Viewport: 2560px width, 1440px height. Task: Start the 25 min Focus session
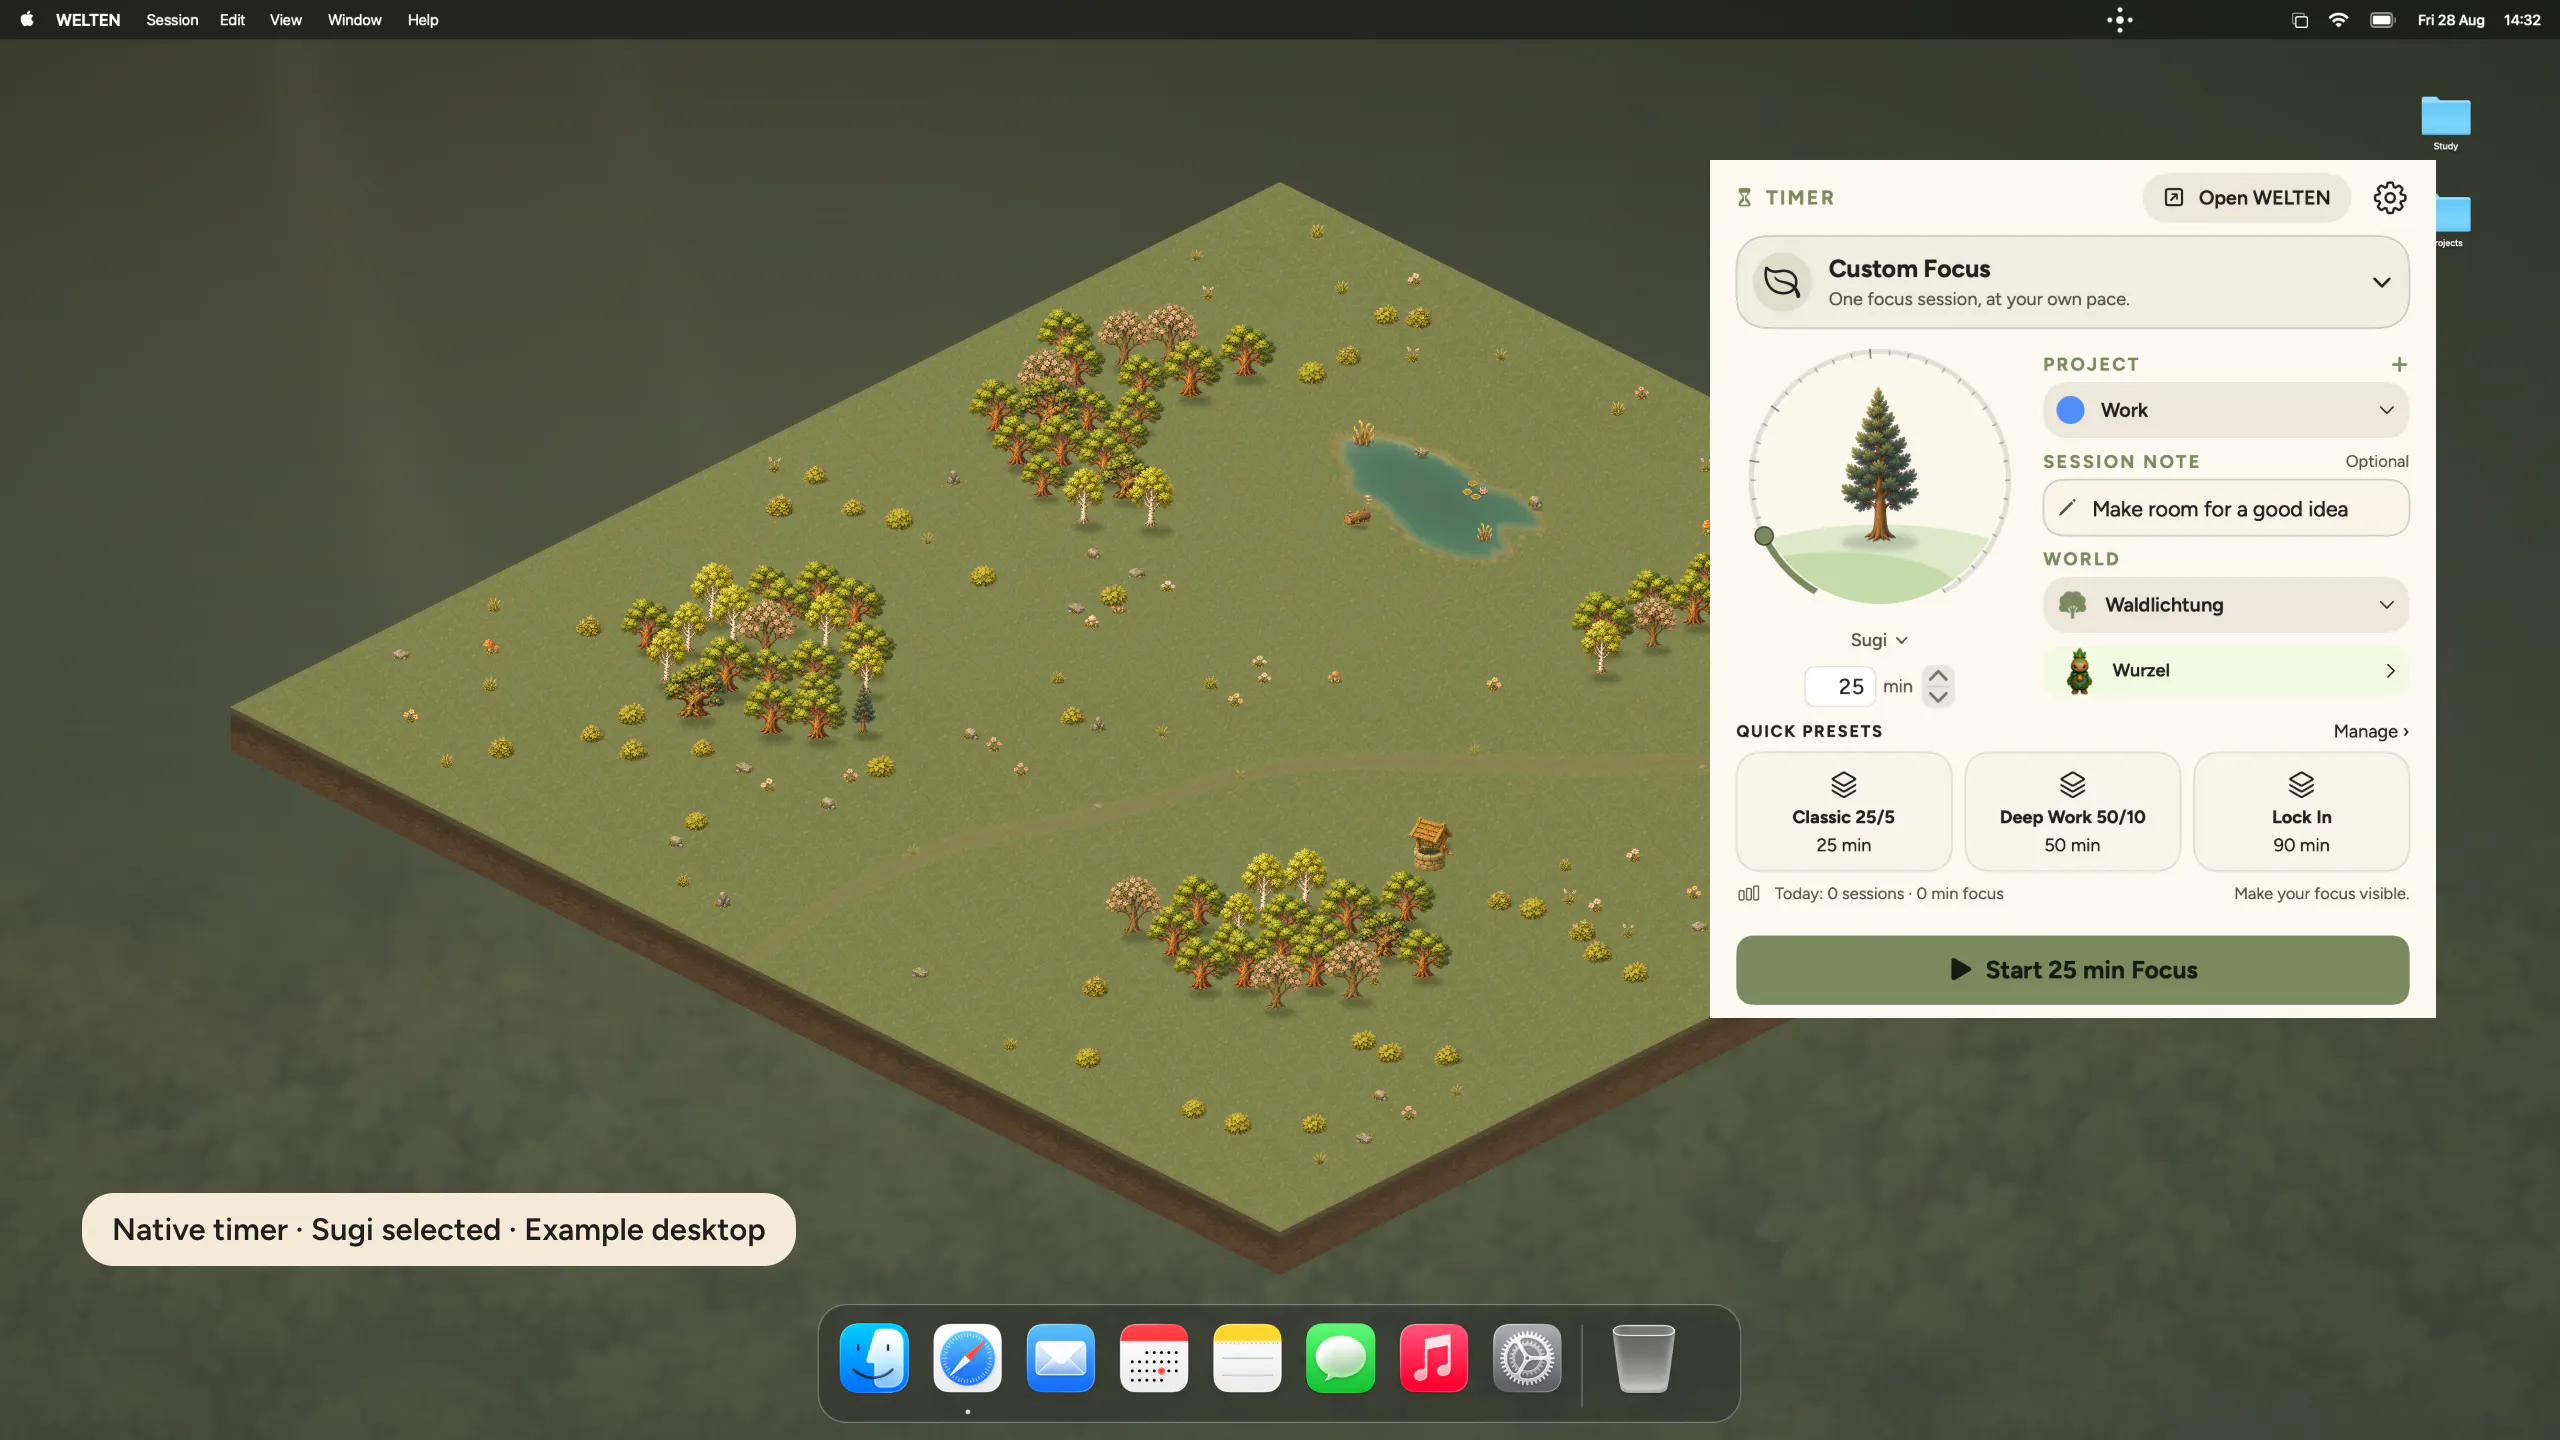[x=2072, y=969]
